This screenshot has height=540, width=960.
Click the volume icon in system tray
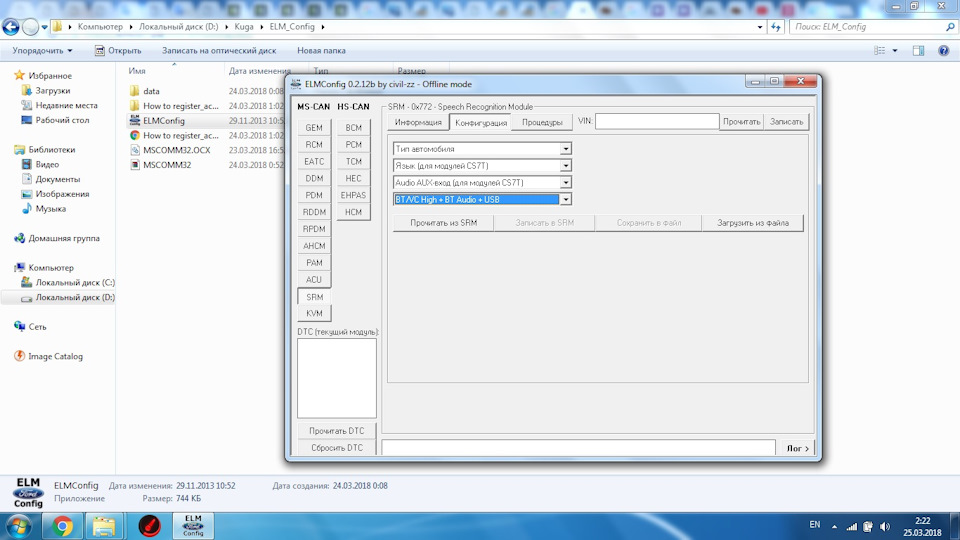point(885,526)
